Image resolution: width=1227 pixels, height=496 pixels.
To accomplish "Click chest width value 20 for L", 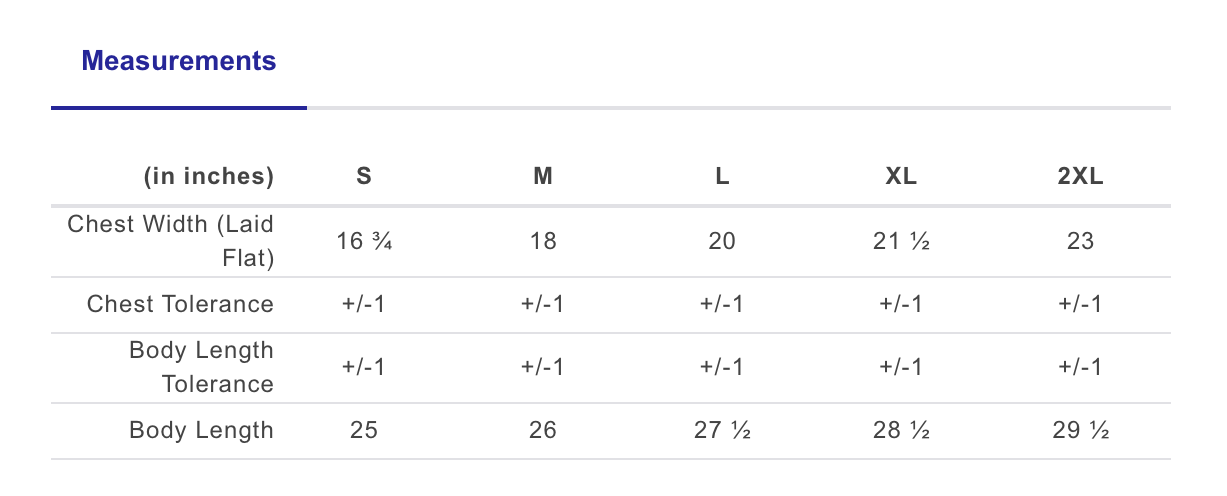I will click(722, 241).
